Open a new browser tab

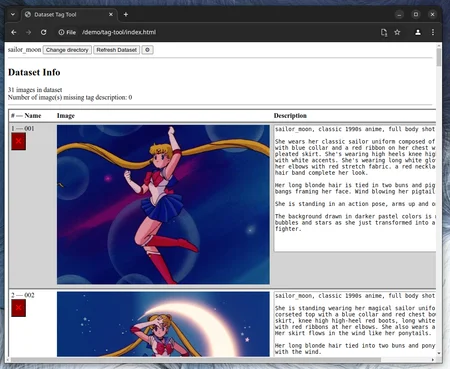click(x=126, y=14)
